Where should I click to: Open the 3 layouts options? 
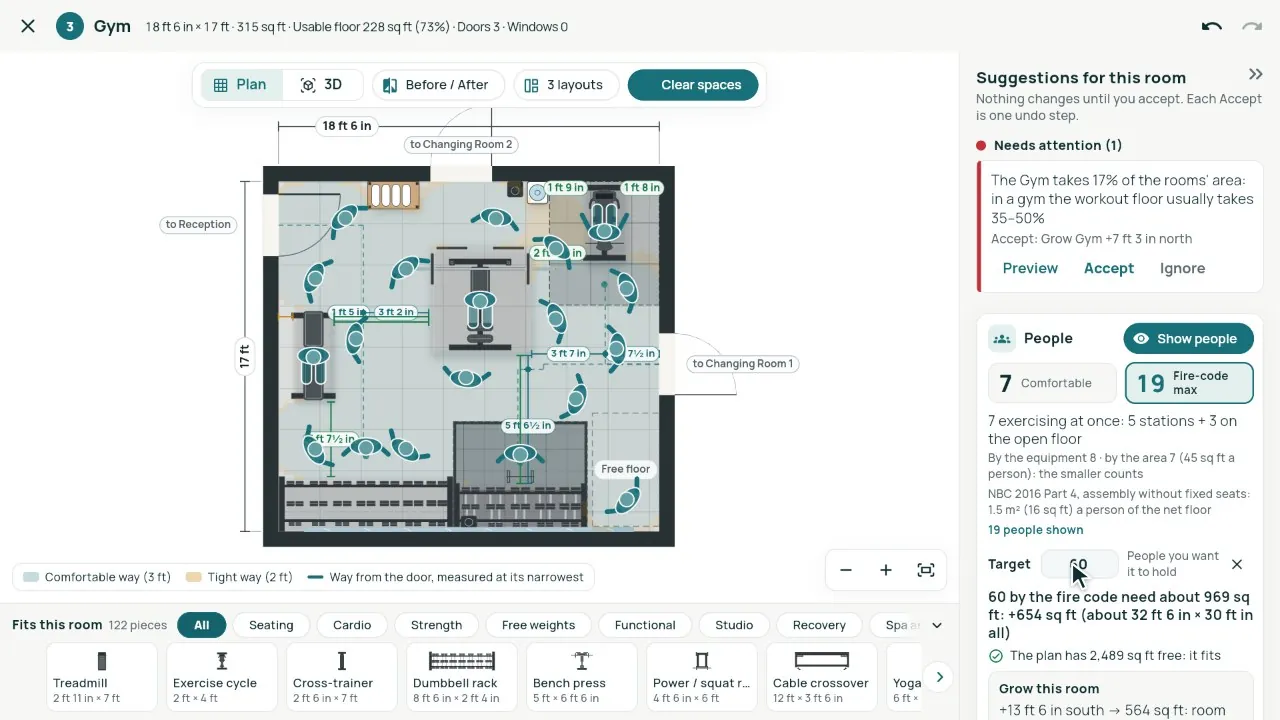(x=565, y=85)
